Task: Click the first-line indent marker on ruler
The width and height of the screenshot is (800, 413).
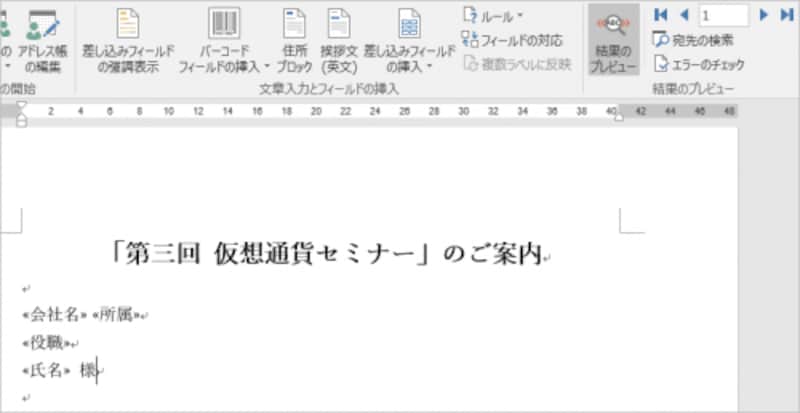Action: 21,107
